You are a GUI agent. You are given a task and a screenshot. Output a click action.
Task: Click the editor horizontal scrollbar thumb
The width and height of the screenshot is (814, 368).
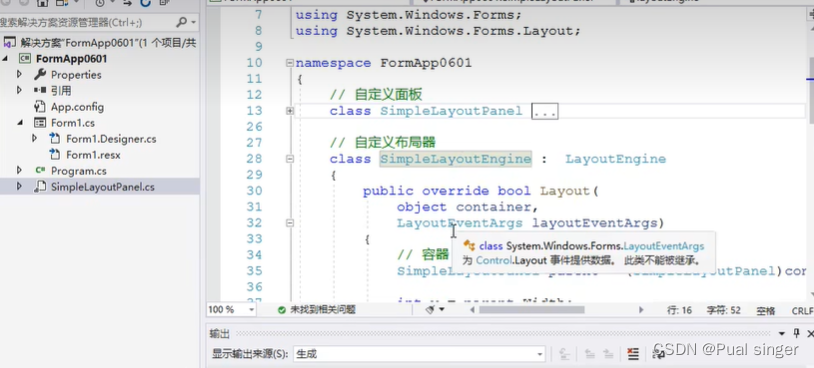pos(532,310)
